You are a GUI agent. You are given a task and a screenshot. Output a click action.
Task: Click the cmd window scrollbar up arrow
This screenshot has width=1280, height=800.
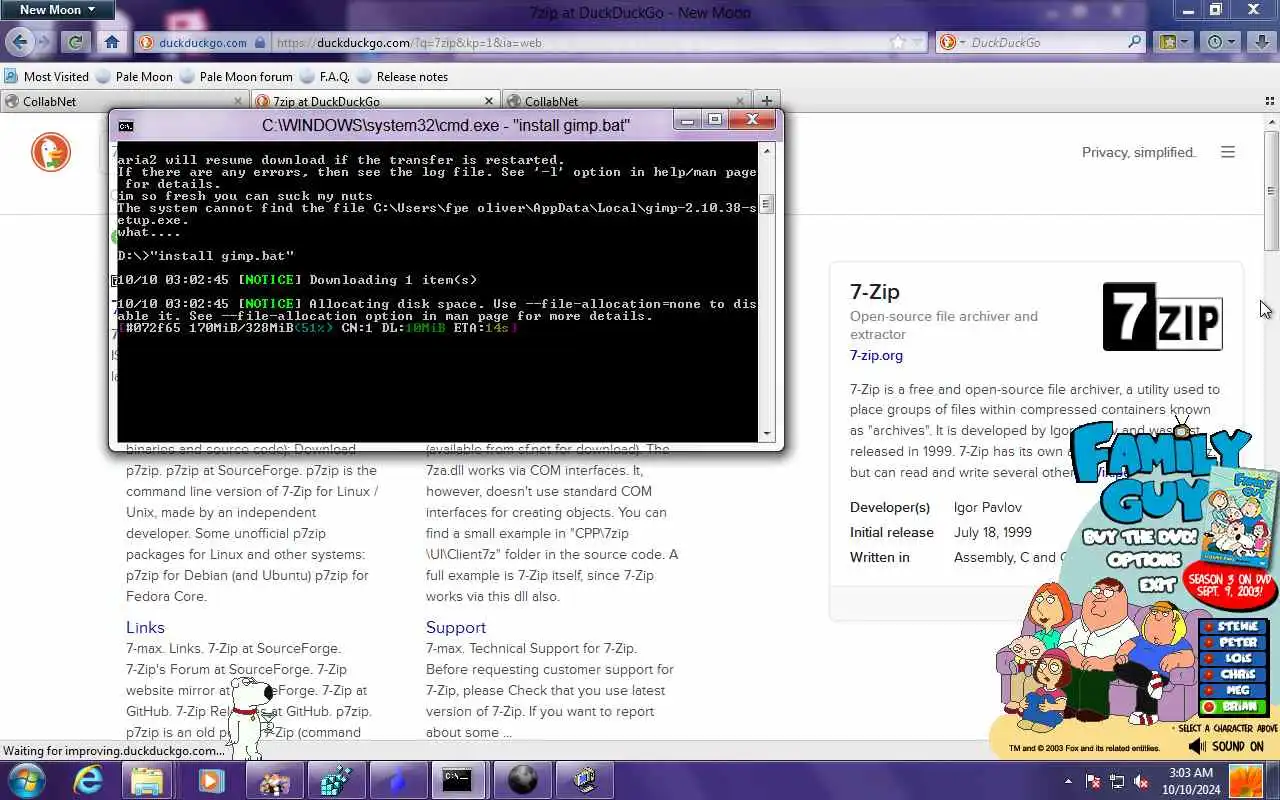pyautogui.click(x=767, y=150)
